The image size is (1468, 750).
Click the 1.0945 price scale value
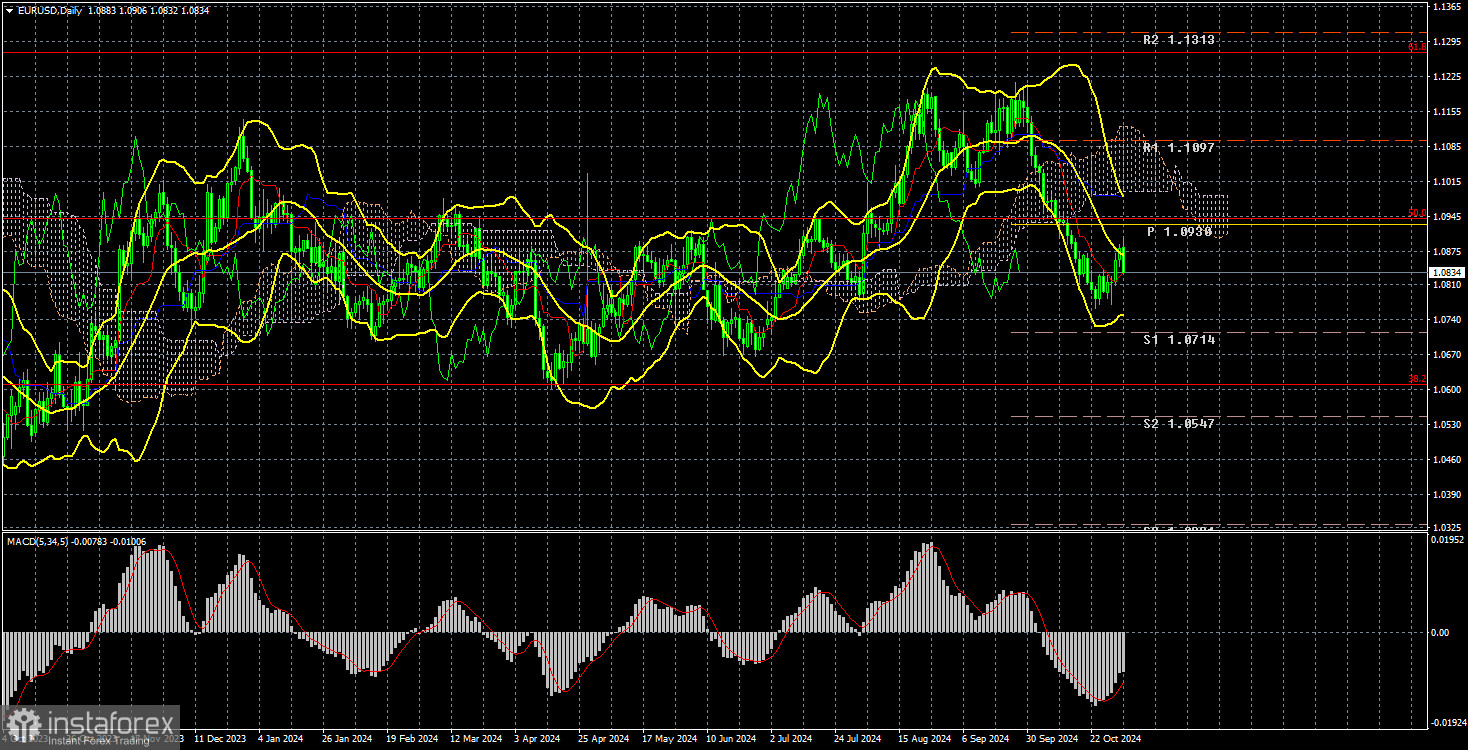[1445, 215]
